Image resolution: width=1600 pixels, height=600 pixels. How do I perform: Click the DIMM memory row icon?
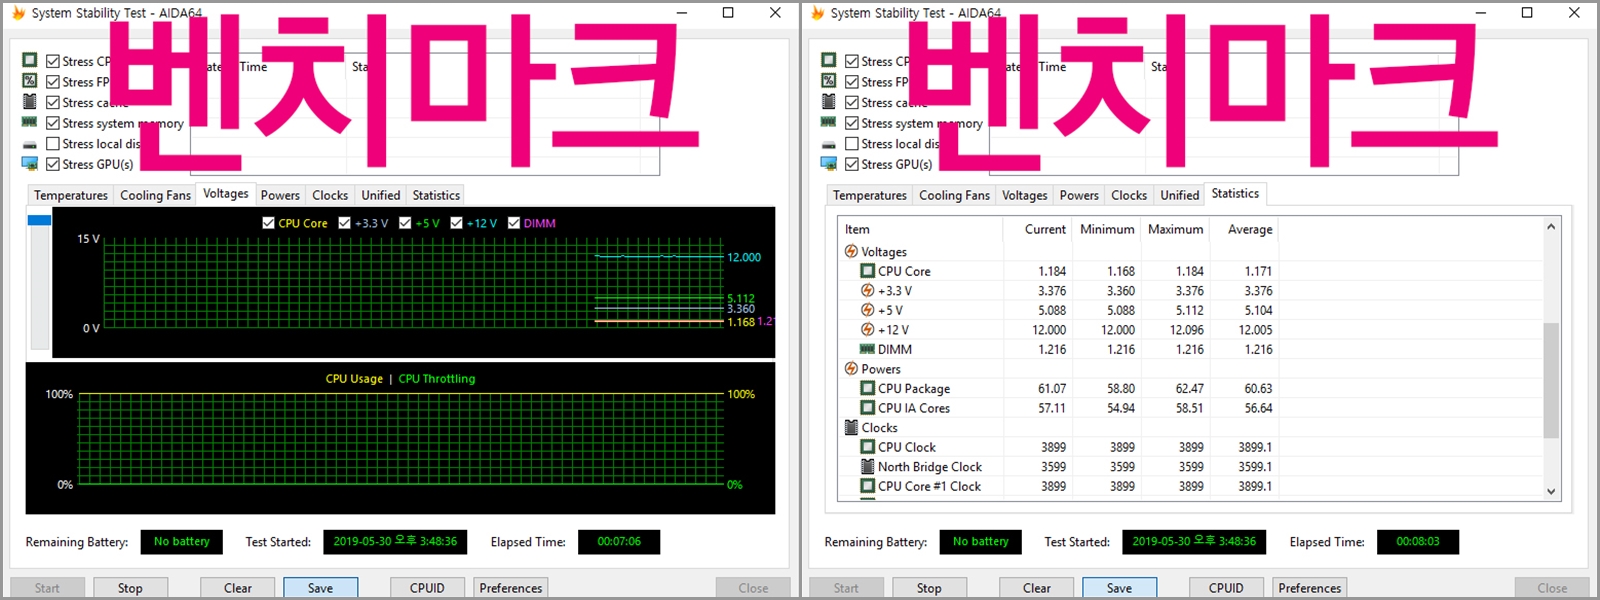click(x=868, y=349)
